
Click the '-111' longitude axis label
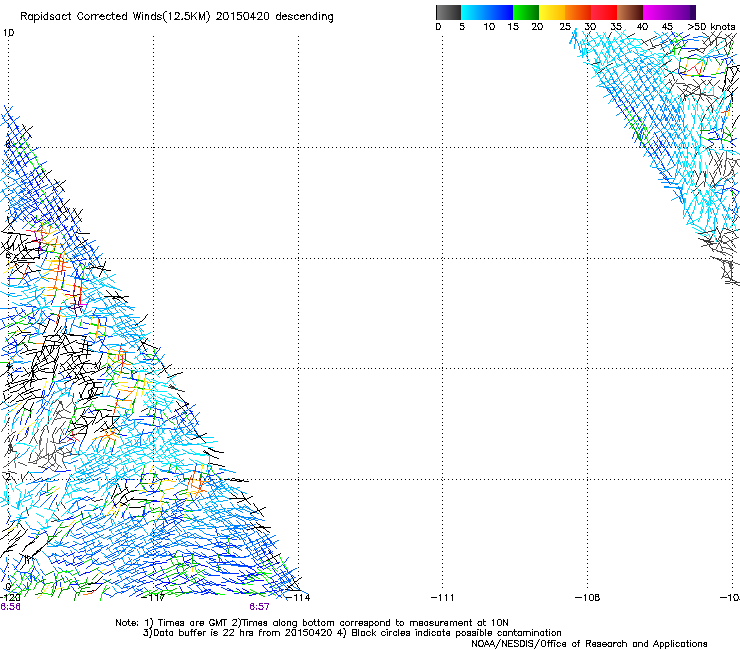tap(443, 598)
